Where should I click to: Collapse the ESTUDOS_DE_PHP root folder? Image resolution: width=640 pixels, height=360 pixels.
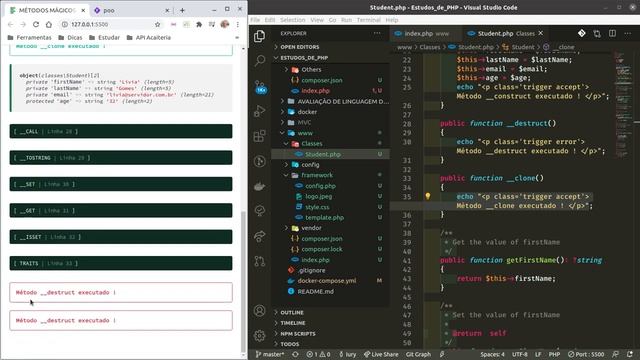[x=304, y=58]
